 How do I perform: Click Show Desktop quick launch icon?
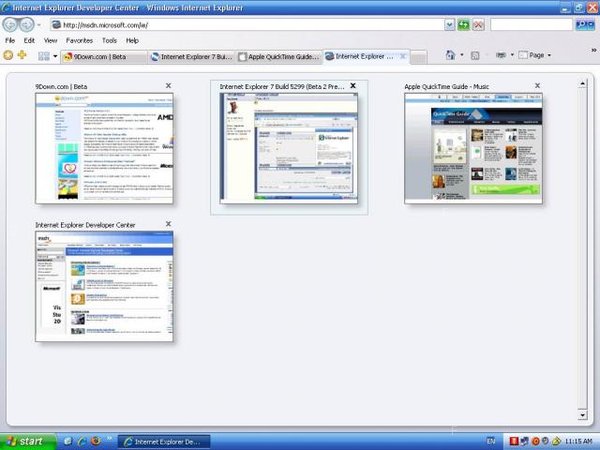tap(68, 442)
